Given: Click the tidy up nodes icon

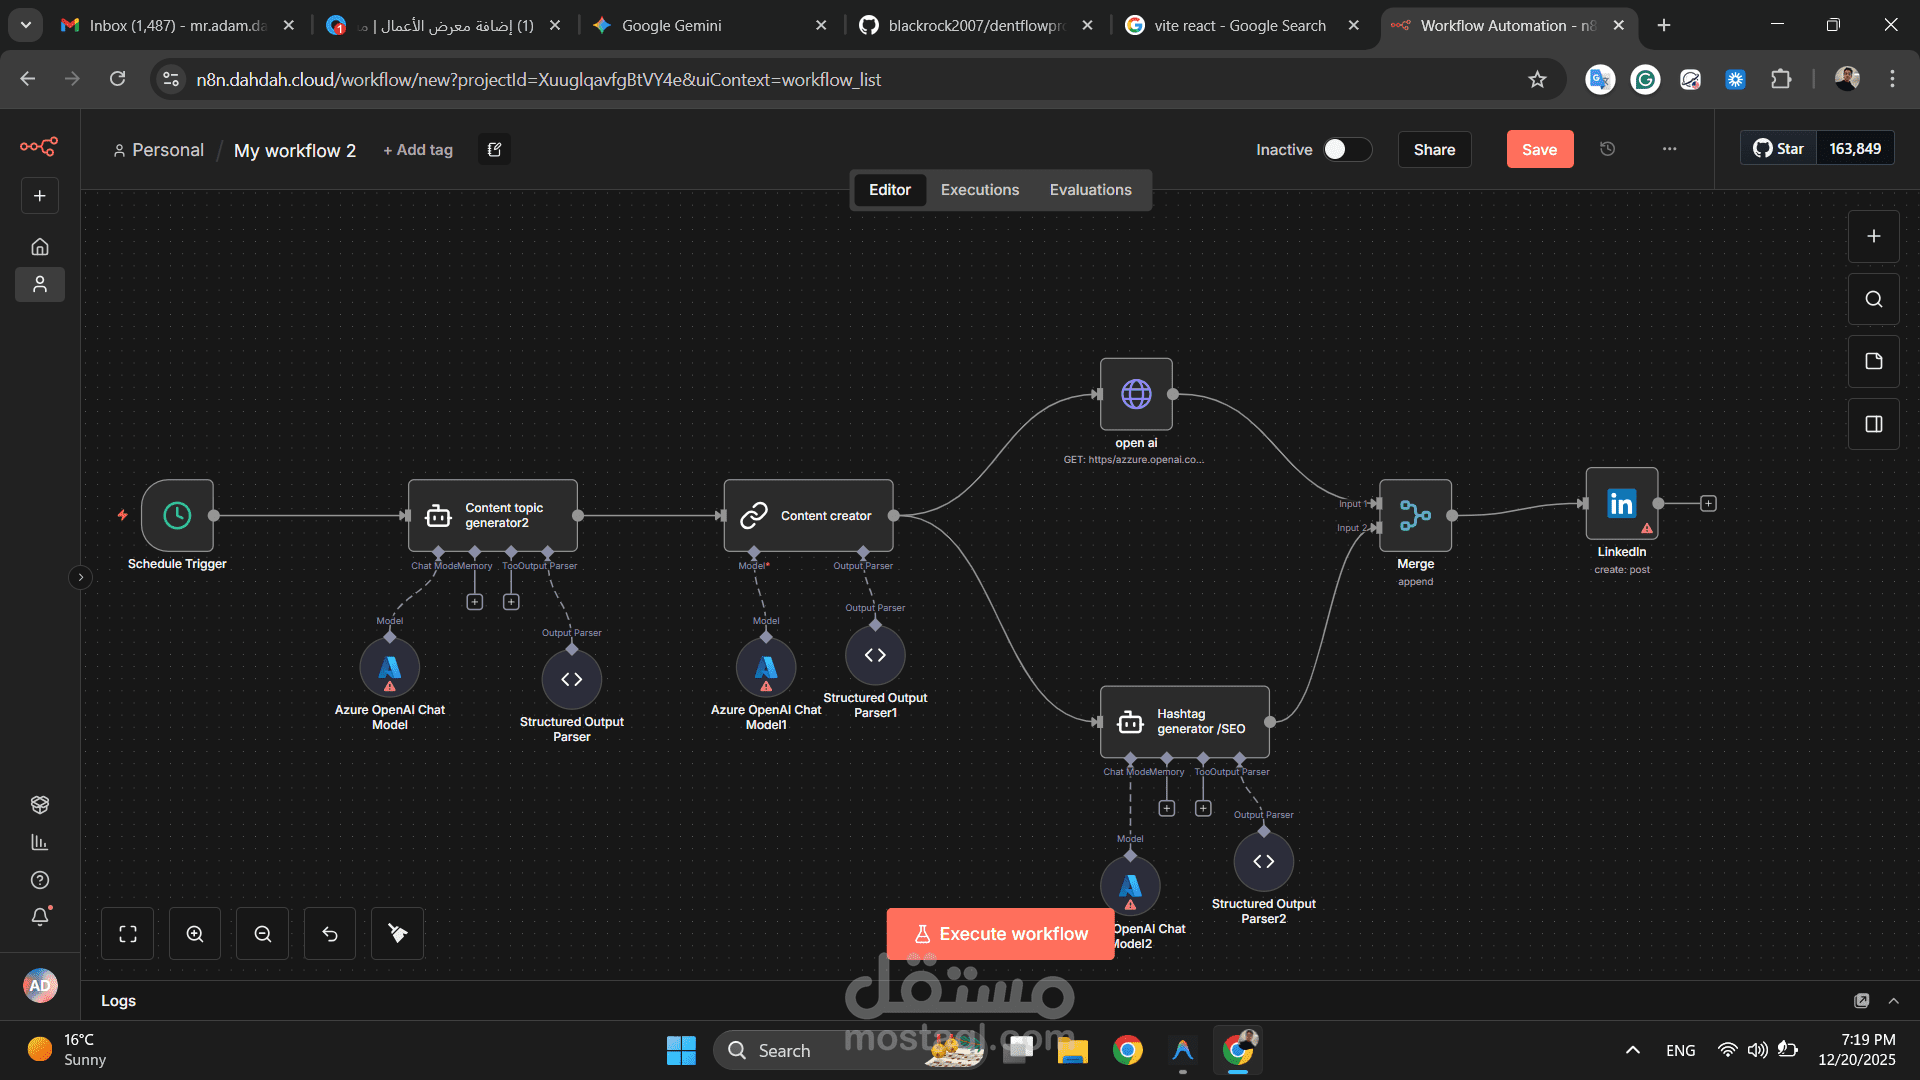Looking at the screenshot, I should [398, 934].
